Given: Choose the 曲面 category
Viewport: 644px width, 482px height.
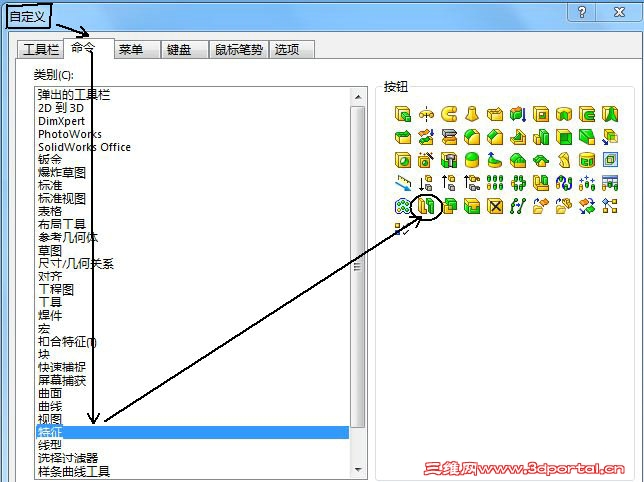Looking at the screenshot, I should point(50,393).
